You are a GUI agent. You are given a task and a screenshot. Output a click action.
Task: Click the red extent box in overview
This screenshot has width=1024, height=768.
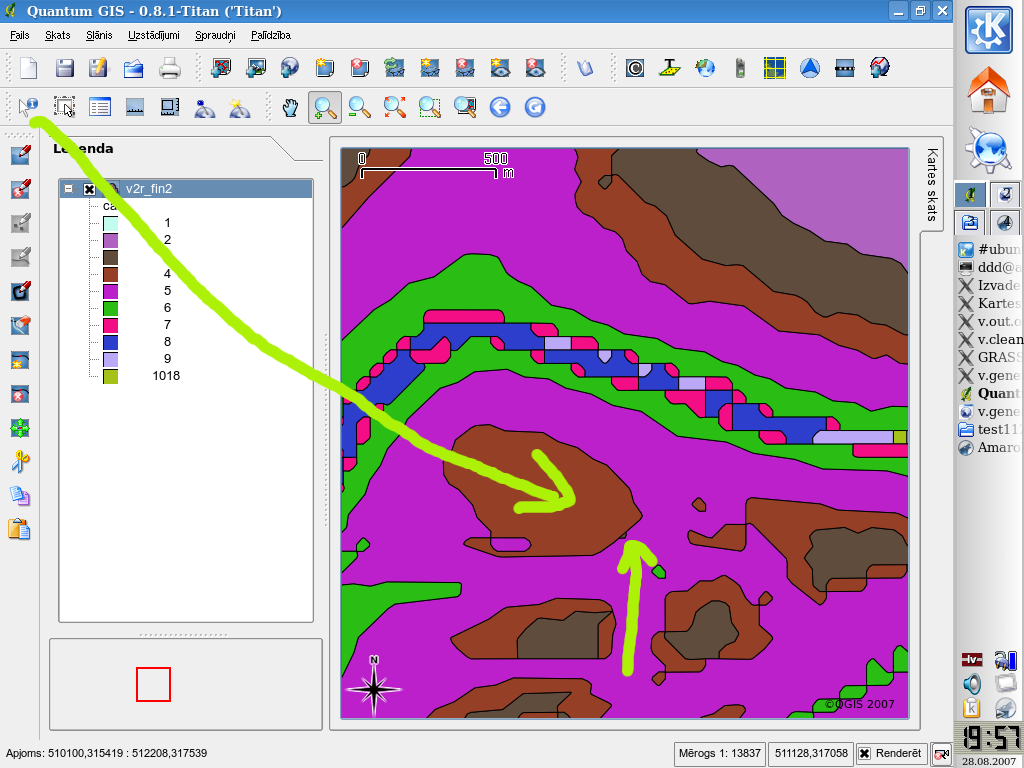coord(153,684)
